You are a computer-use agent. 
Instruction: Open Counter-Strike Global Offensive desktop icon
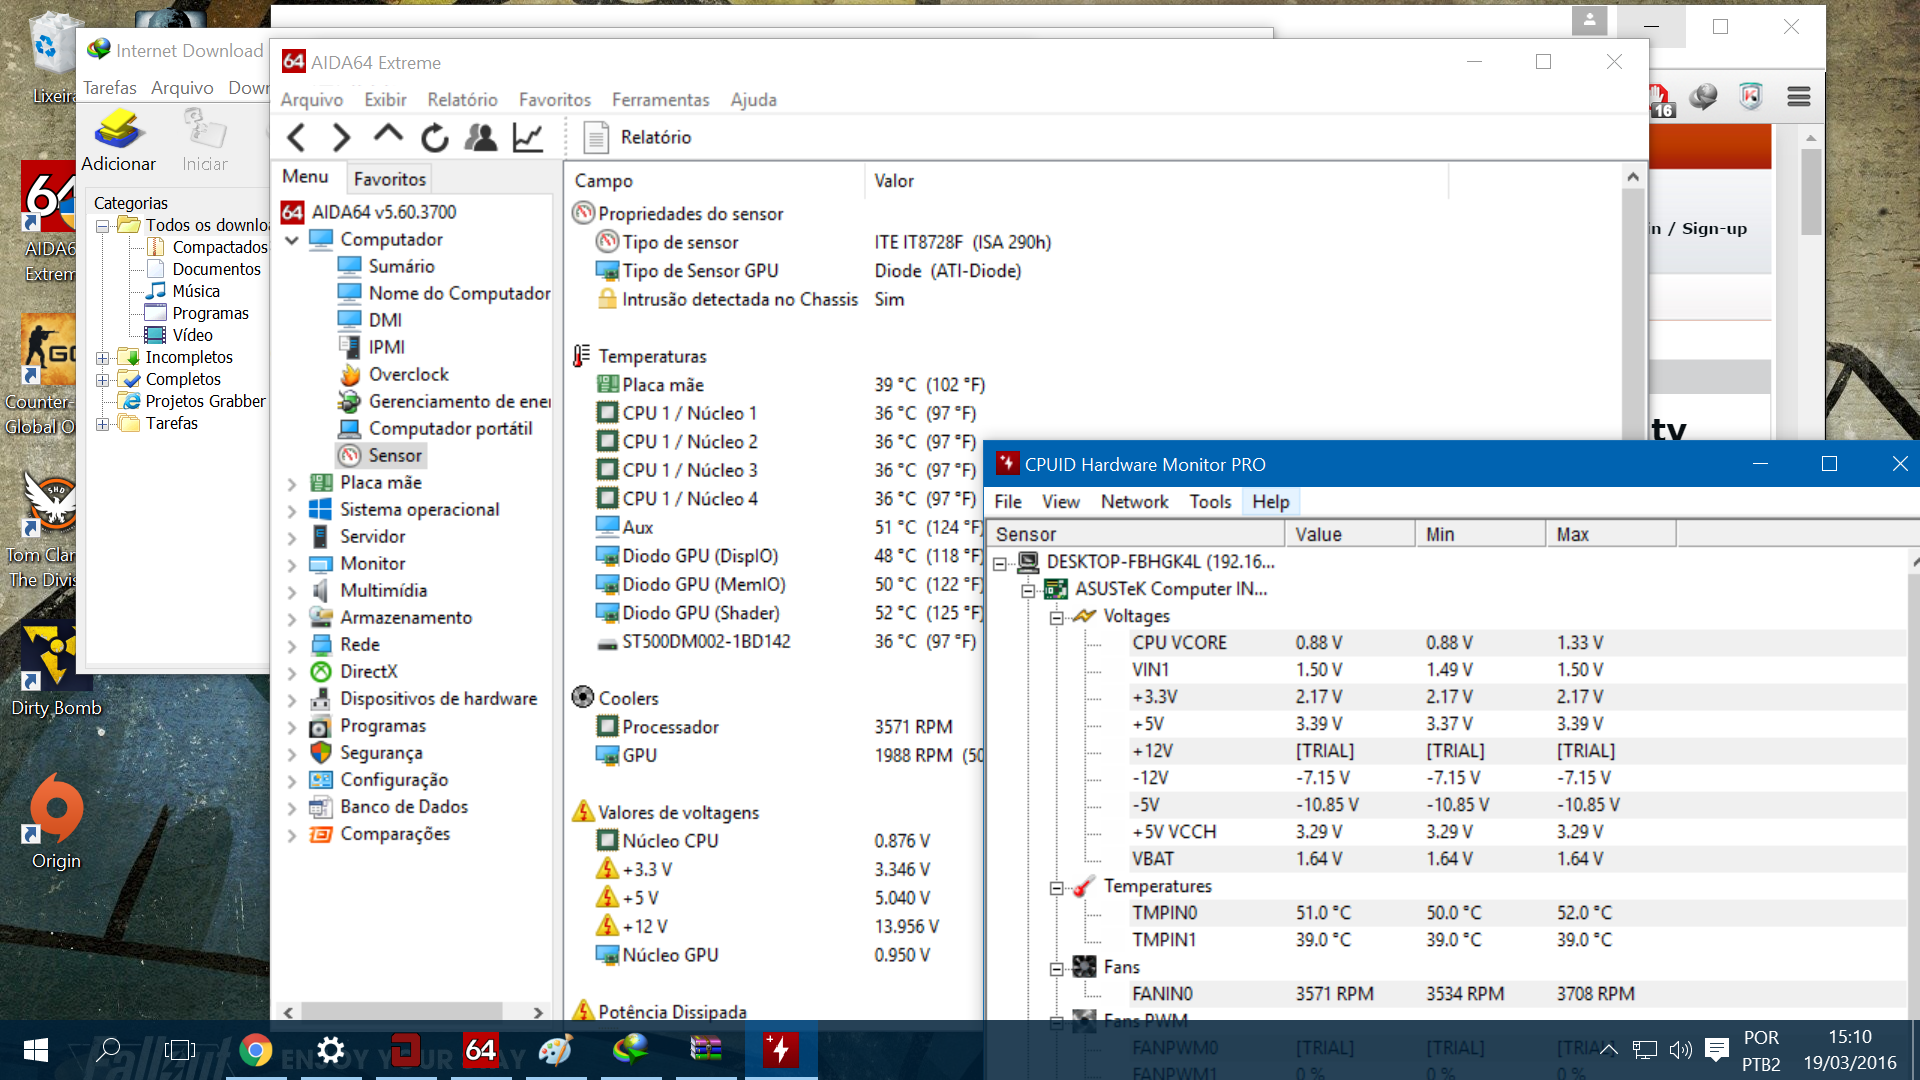[40, 375]
